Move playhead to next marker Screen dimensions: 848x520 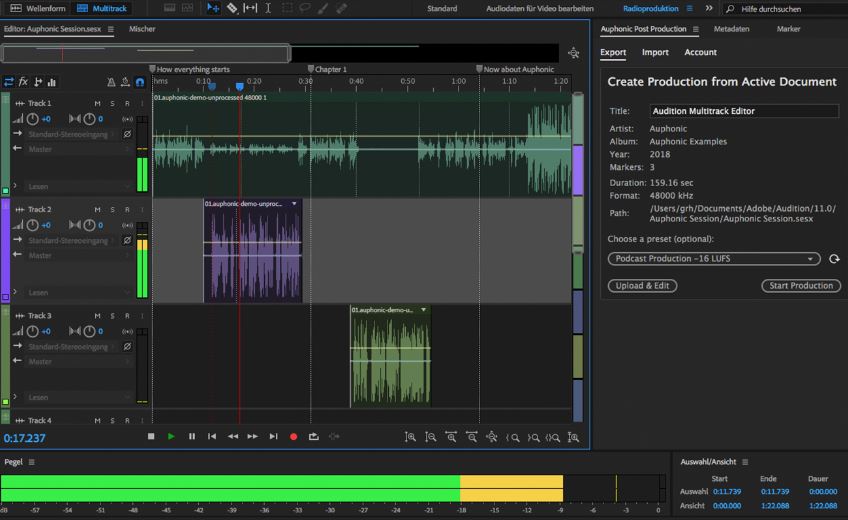pyautogui.click(x=273, y=436)
